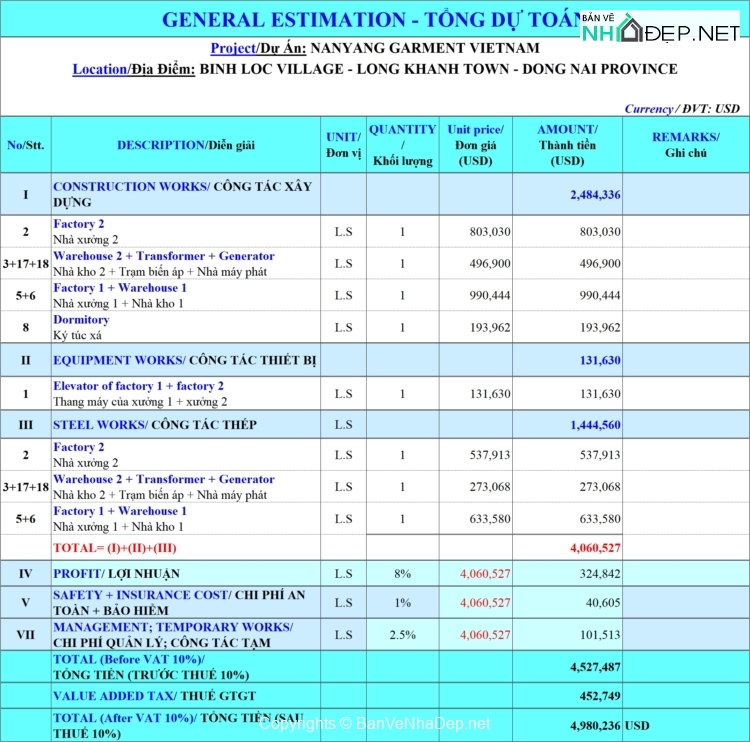This screenshot has height=742, width=750.
Task: Click the Project name Nanyang Garment Vietnam line
Action: pyautogui.click(x=374, y=48)
